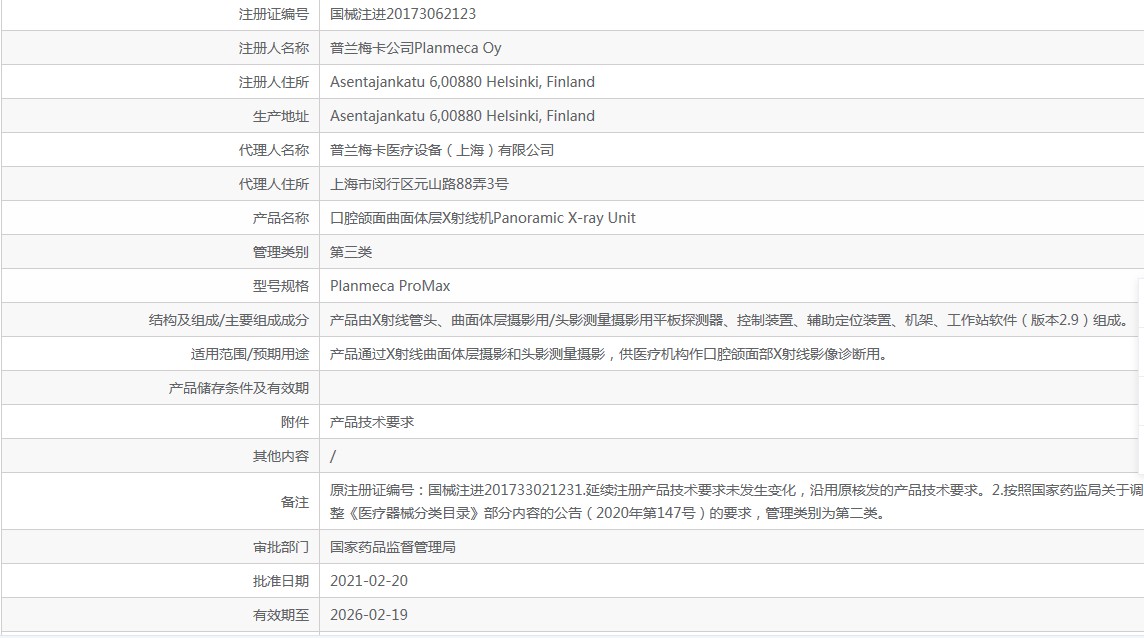Click the 注册人住所 label
Viewport: 1144px width, 638px height.
274,82
